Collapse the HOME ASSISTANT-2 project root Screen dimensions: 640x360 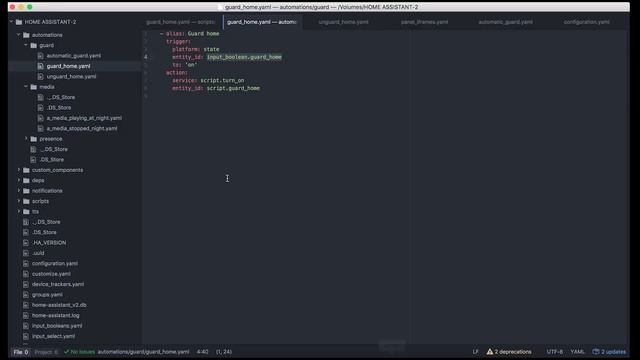tap(11, 22)
